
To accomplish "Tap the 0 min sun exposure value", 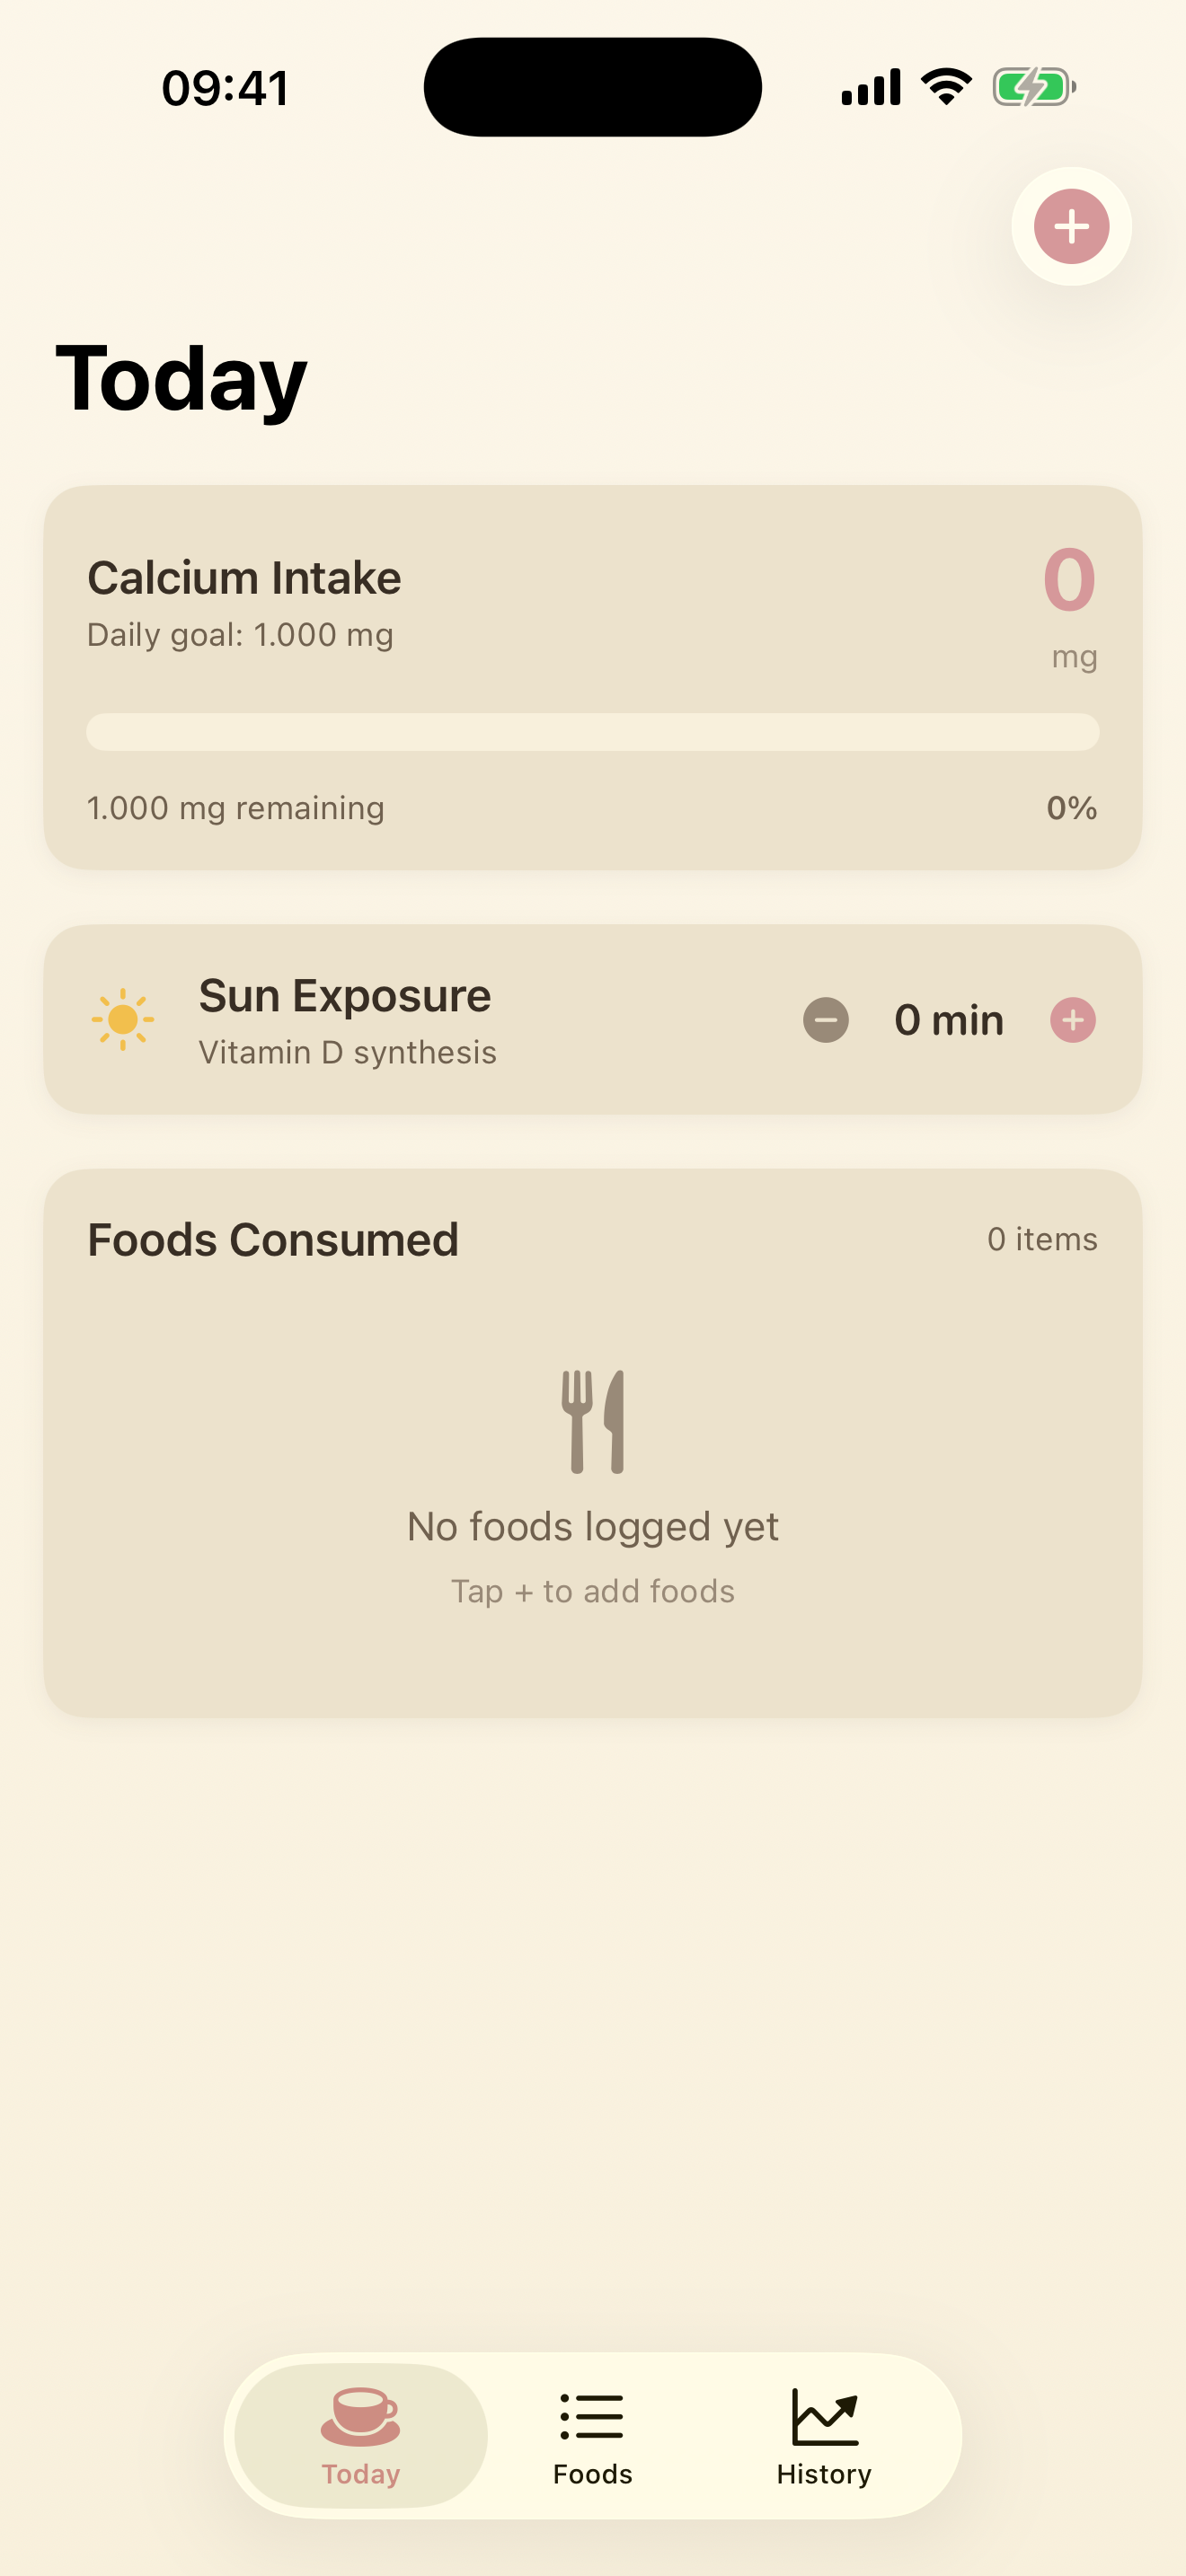I will [949, 1020].
